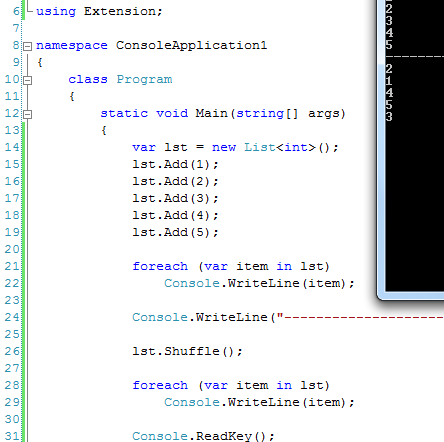Click the Main method name
The height and width of the screenshot is (442, 444).
[211, 113]
